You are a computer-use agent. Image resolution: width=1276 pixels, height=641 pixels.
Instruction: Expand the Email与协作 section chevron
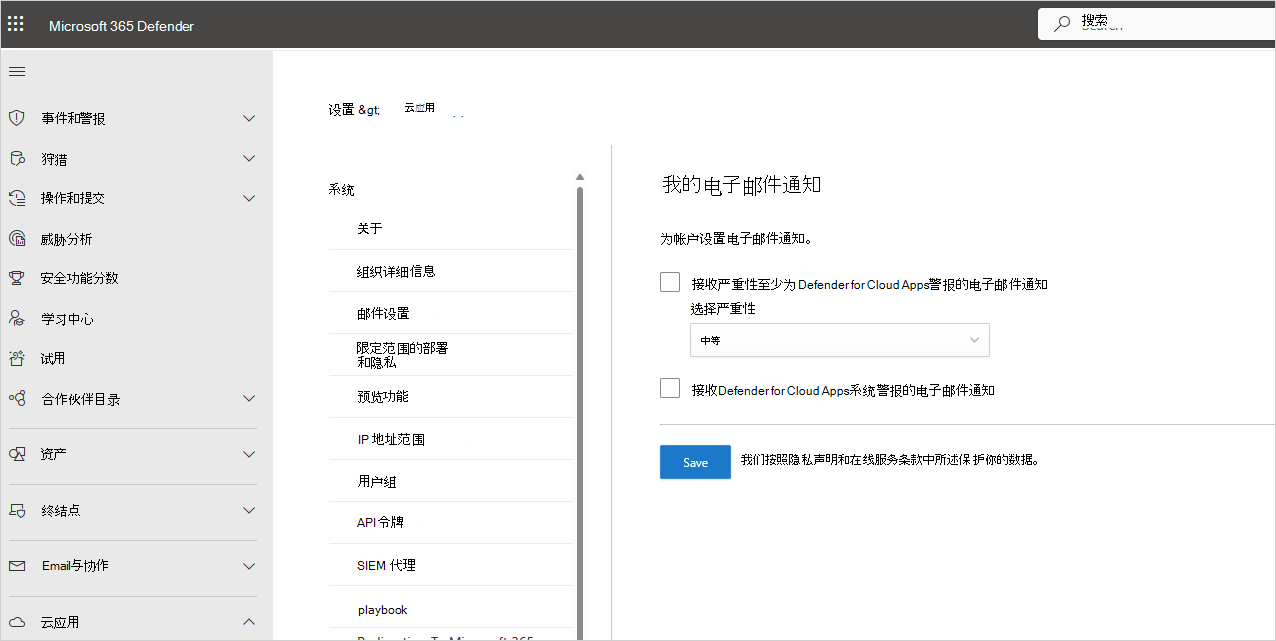tap(249, 566)
